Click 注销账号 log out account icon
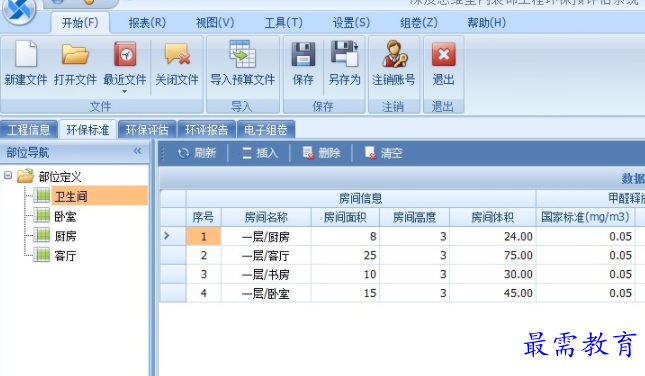The width and height of the screenshot is (645, 376). tap(394, 54)
